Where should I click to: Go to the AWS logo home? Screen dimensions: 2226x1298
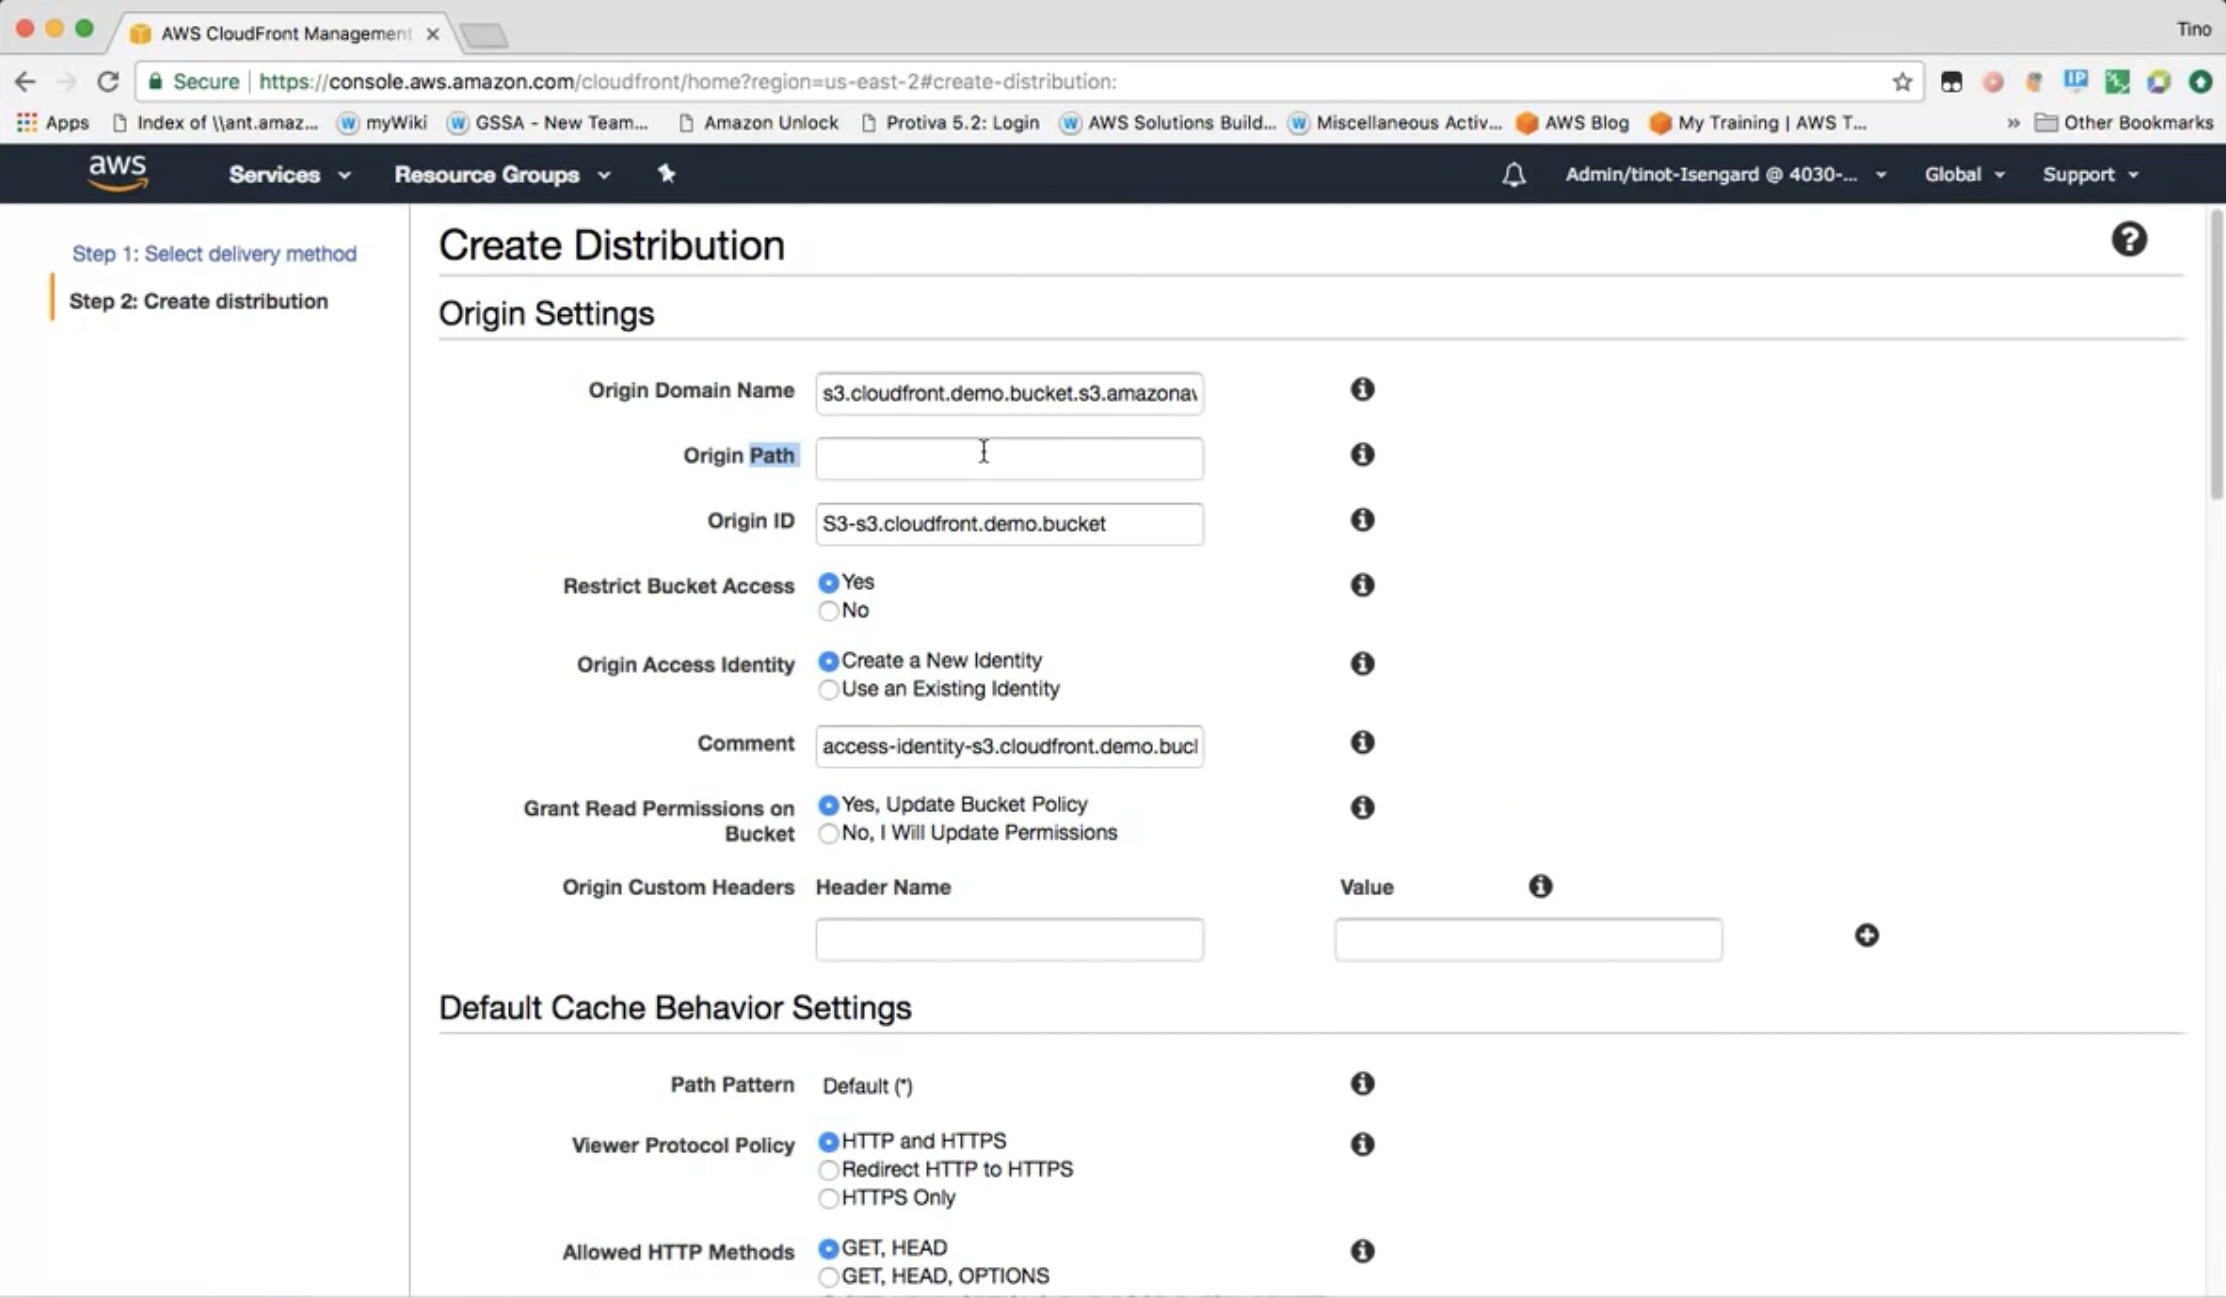point(117,173)
